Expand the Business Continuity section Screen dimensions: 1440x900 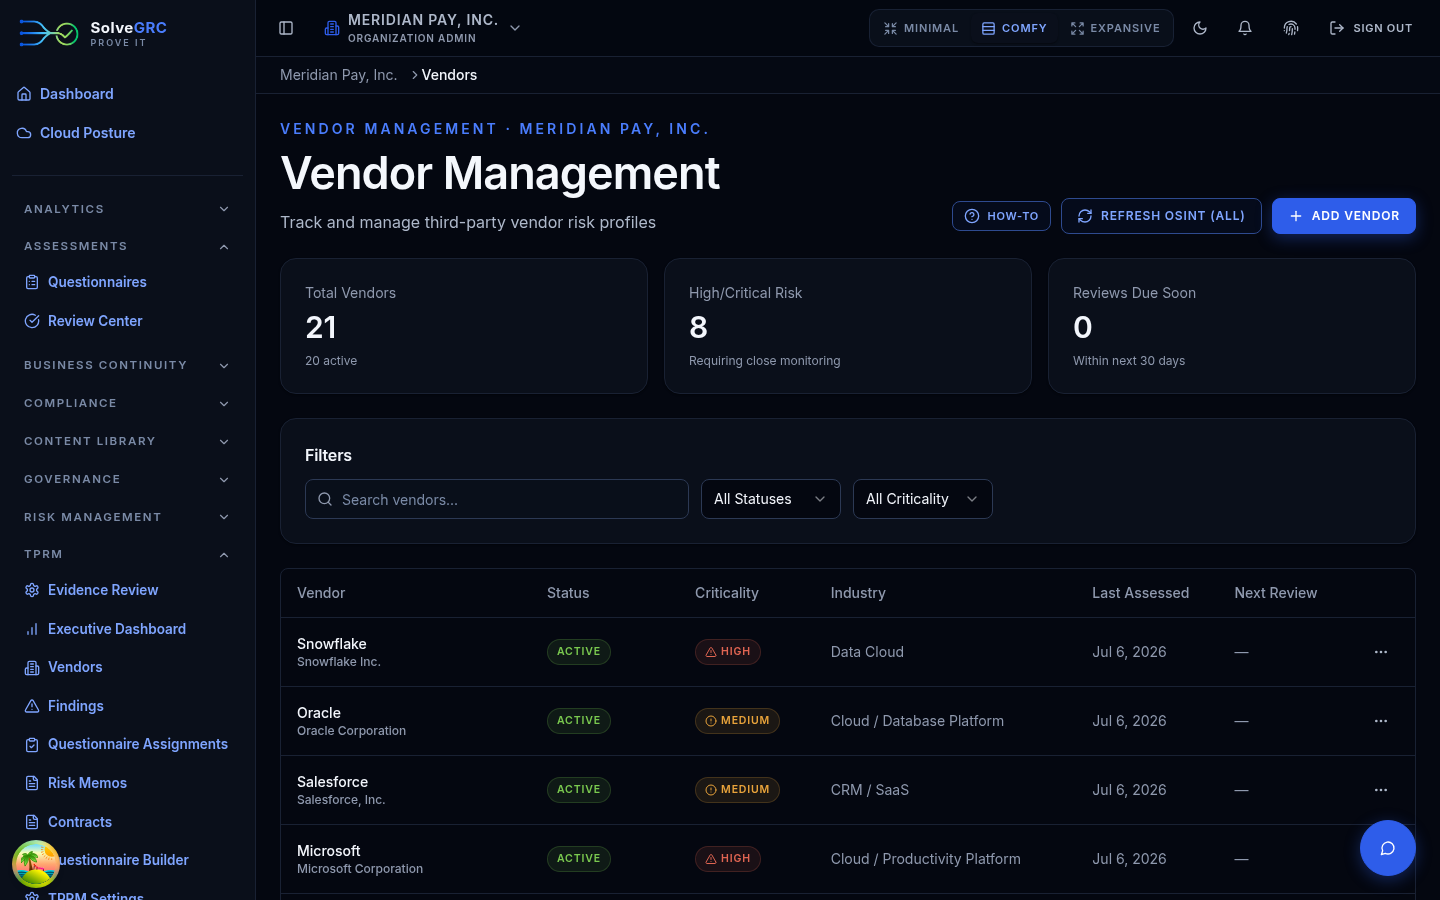pyautogui.click(x=127, y=365)
